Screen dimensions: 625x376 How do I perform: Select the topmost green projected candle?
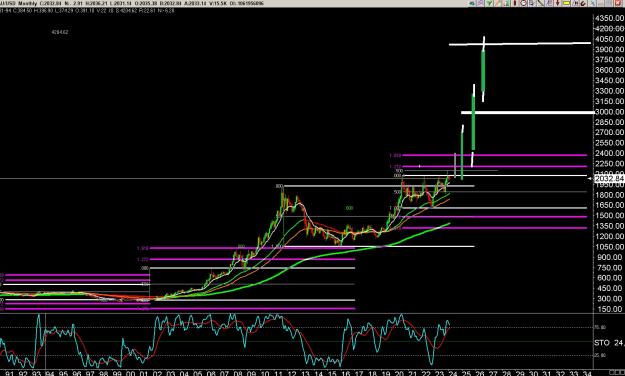pos(483,70)
